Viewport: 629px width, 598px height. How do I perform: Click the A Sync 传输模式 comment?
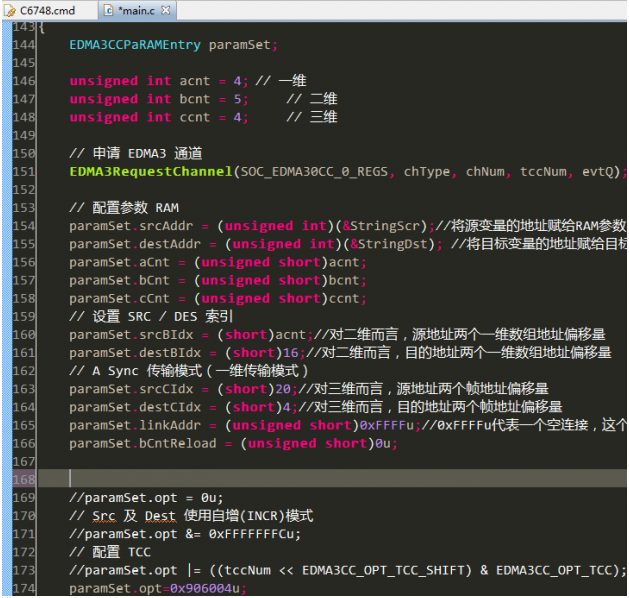coord(189,371)
